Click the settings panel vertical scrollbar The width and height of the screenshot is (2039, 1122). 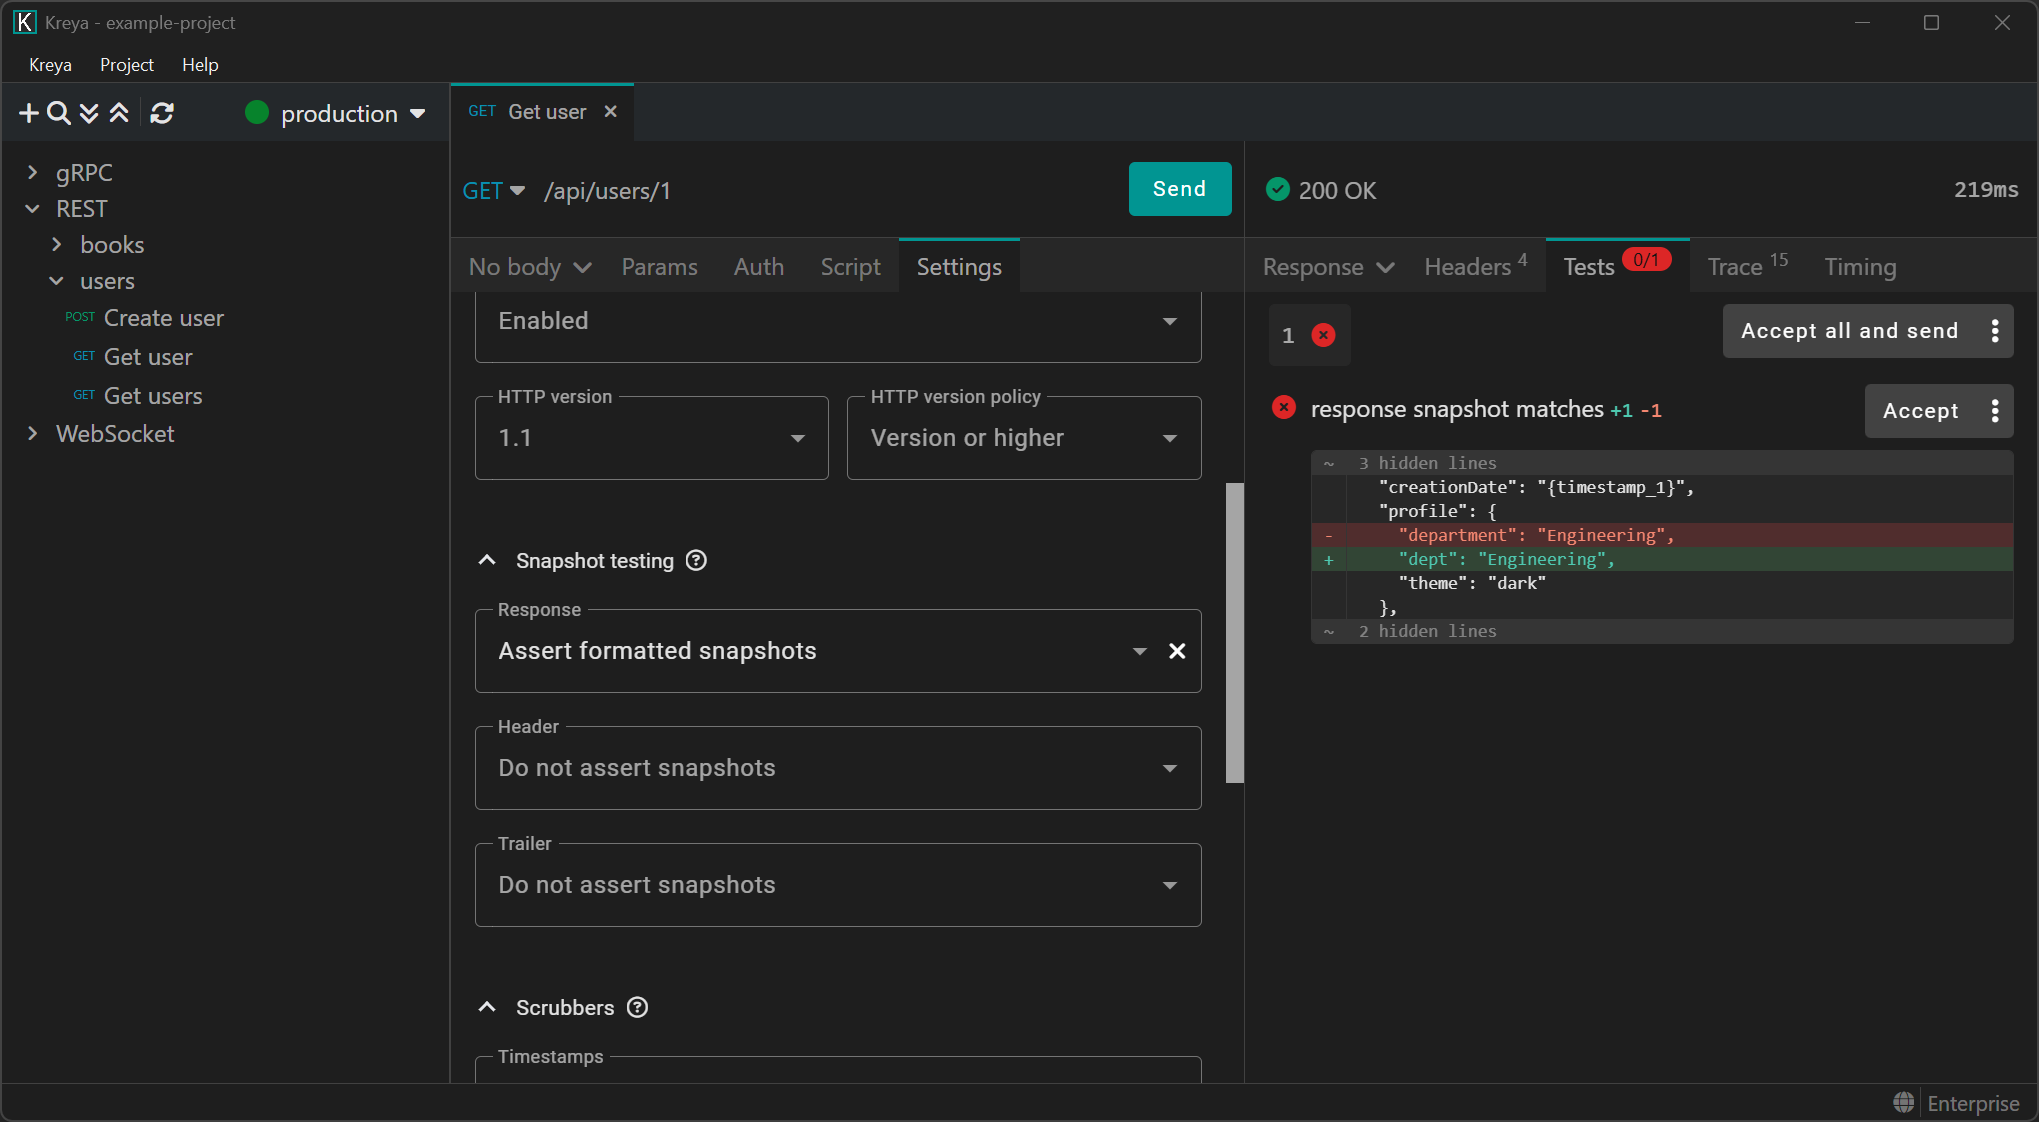point(1235,632)
